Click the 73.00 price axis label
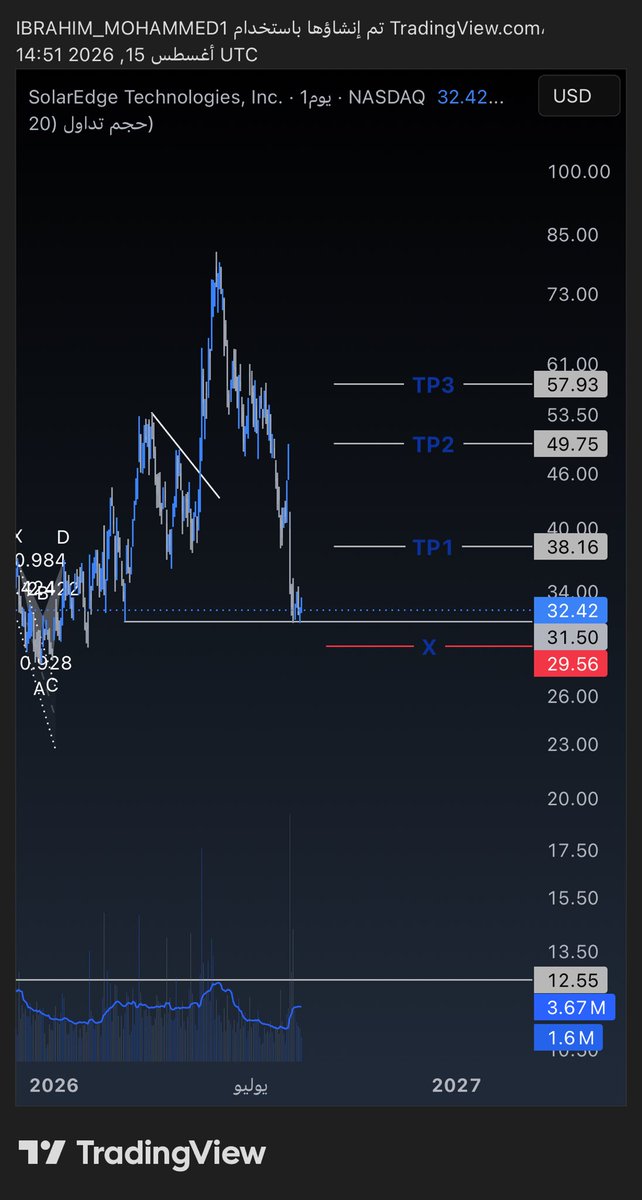 pos(573,294)
